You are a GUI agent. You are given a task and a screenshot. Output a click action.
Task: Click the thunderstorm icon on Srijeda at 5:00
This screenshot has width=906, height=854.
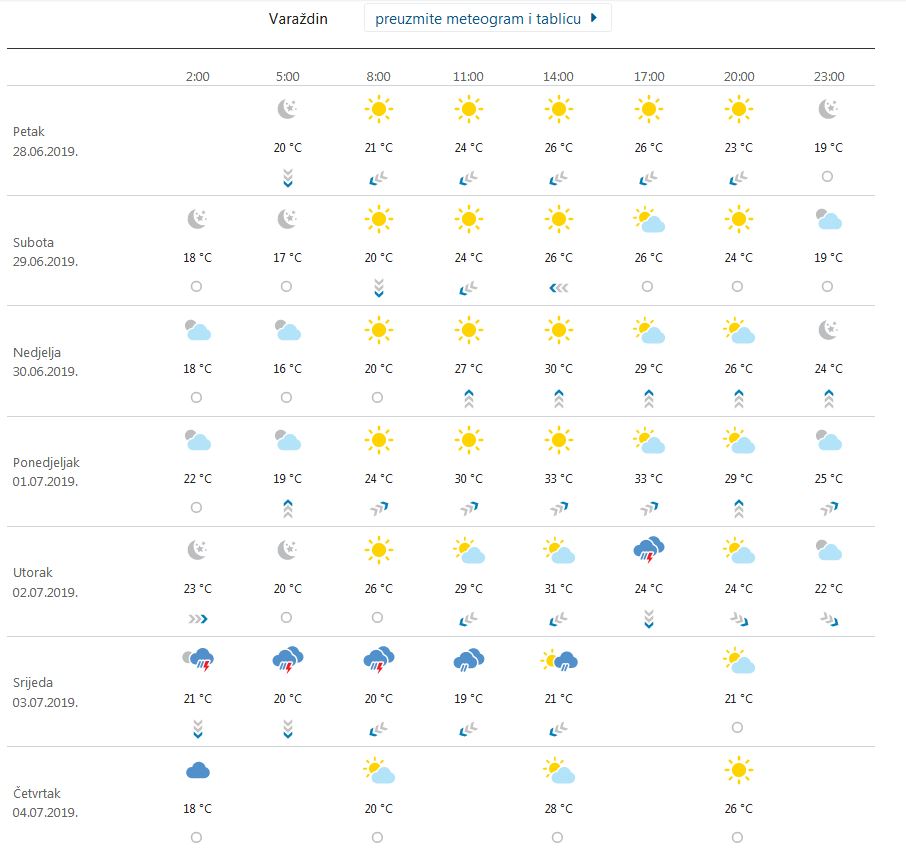coord(287,660)
